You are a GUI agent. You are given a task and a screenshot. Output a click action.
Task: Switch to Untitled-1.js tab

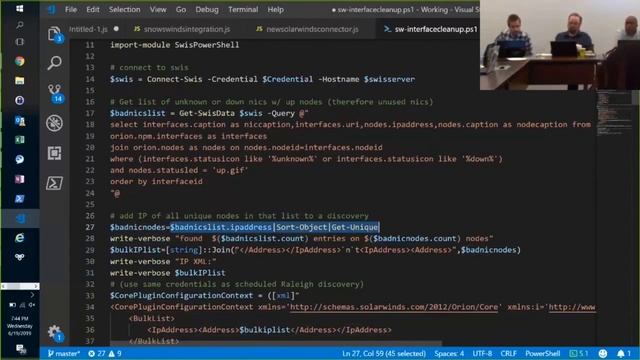tap(88, 29)
